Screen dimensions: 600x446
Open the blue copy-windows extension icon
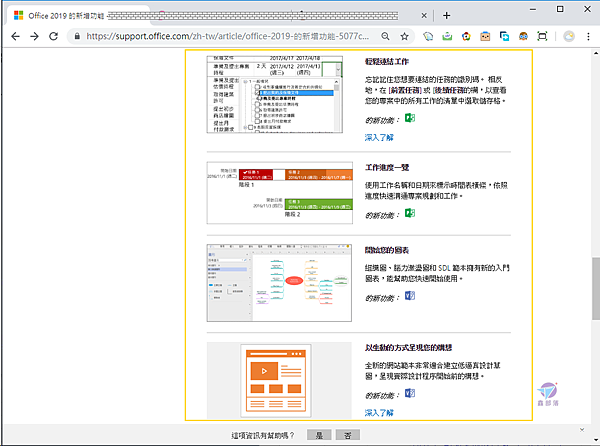(x=504, y=36)
